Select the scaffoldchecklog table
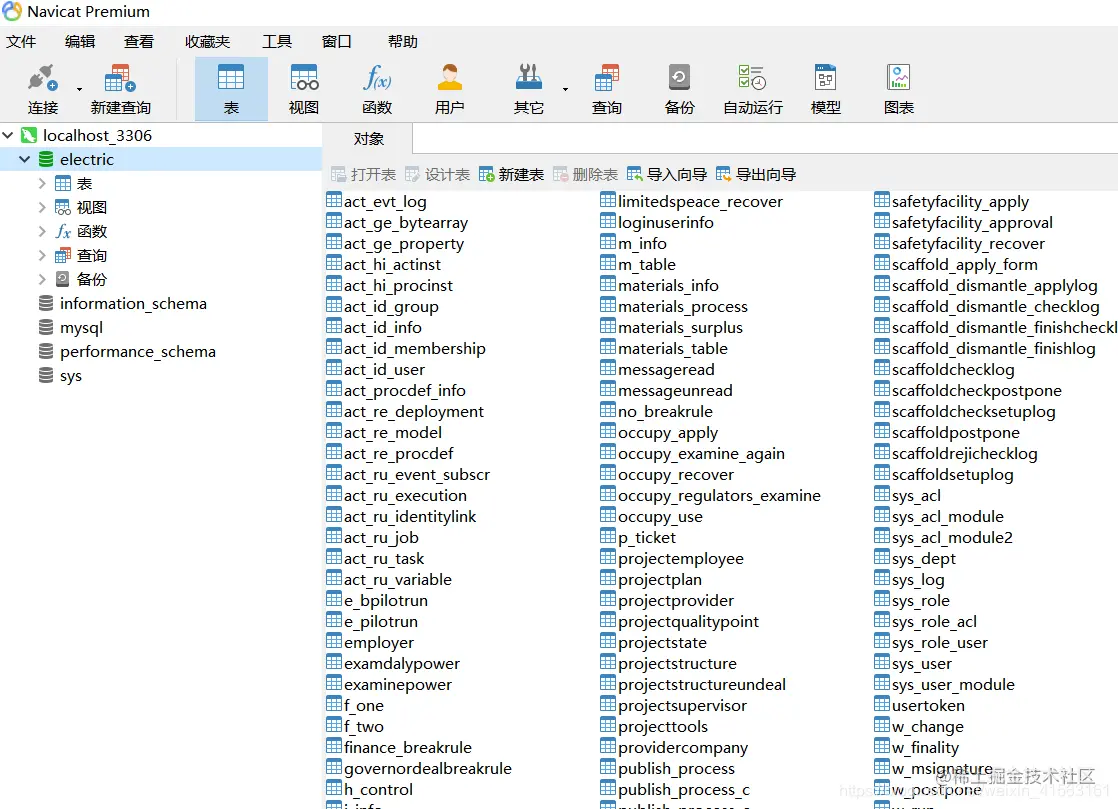The height and width of the screenshot is (809, 1118). click(944, 369)
